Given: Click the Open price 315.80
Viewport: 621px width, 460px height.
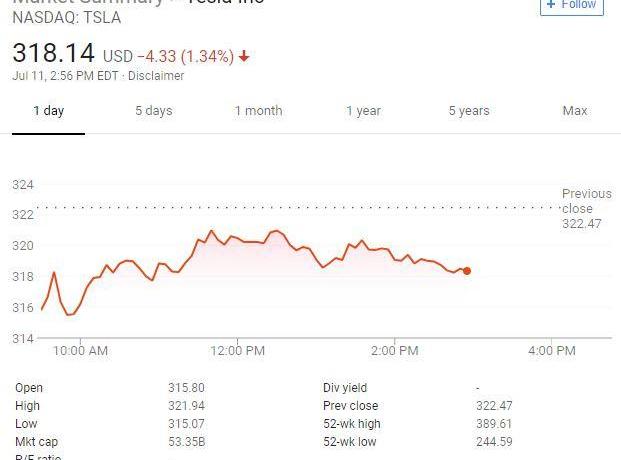Looking at the screenshot, I should [x=186, y=388].
